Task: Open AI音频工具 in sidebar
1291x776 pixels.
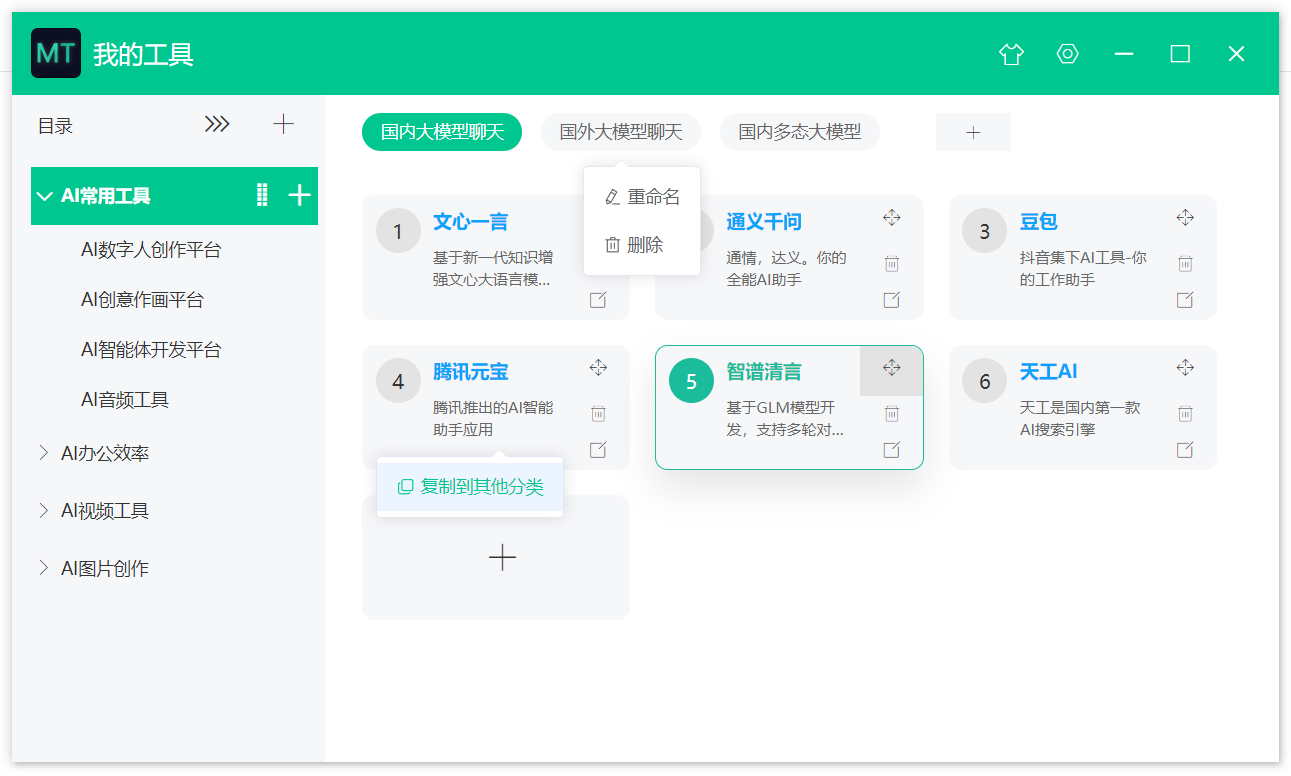Action: pyautogui.click(x=125, y=400)
